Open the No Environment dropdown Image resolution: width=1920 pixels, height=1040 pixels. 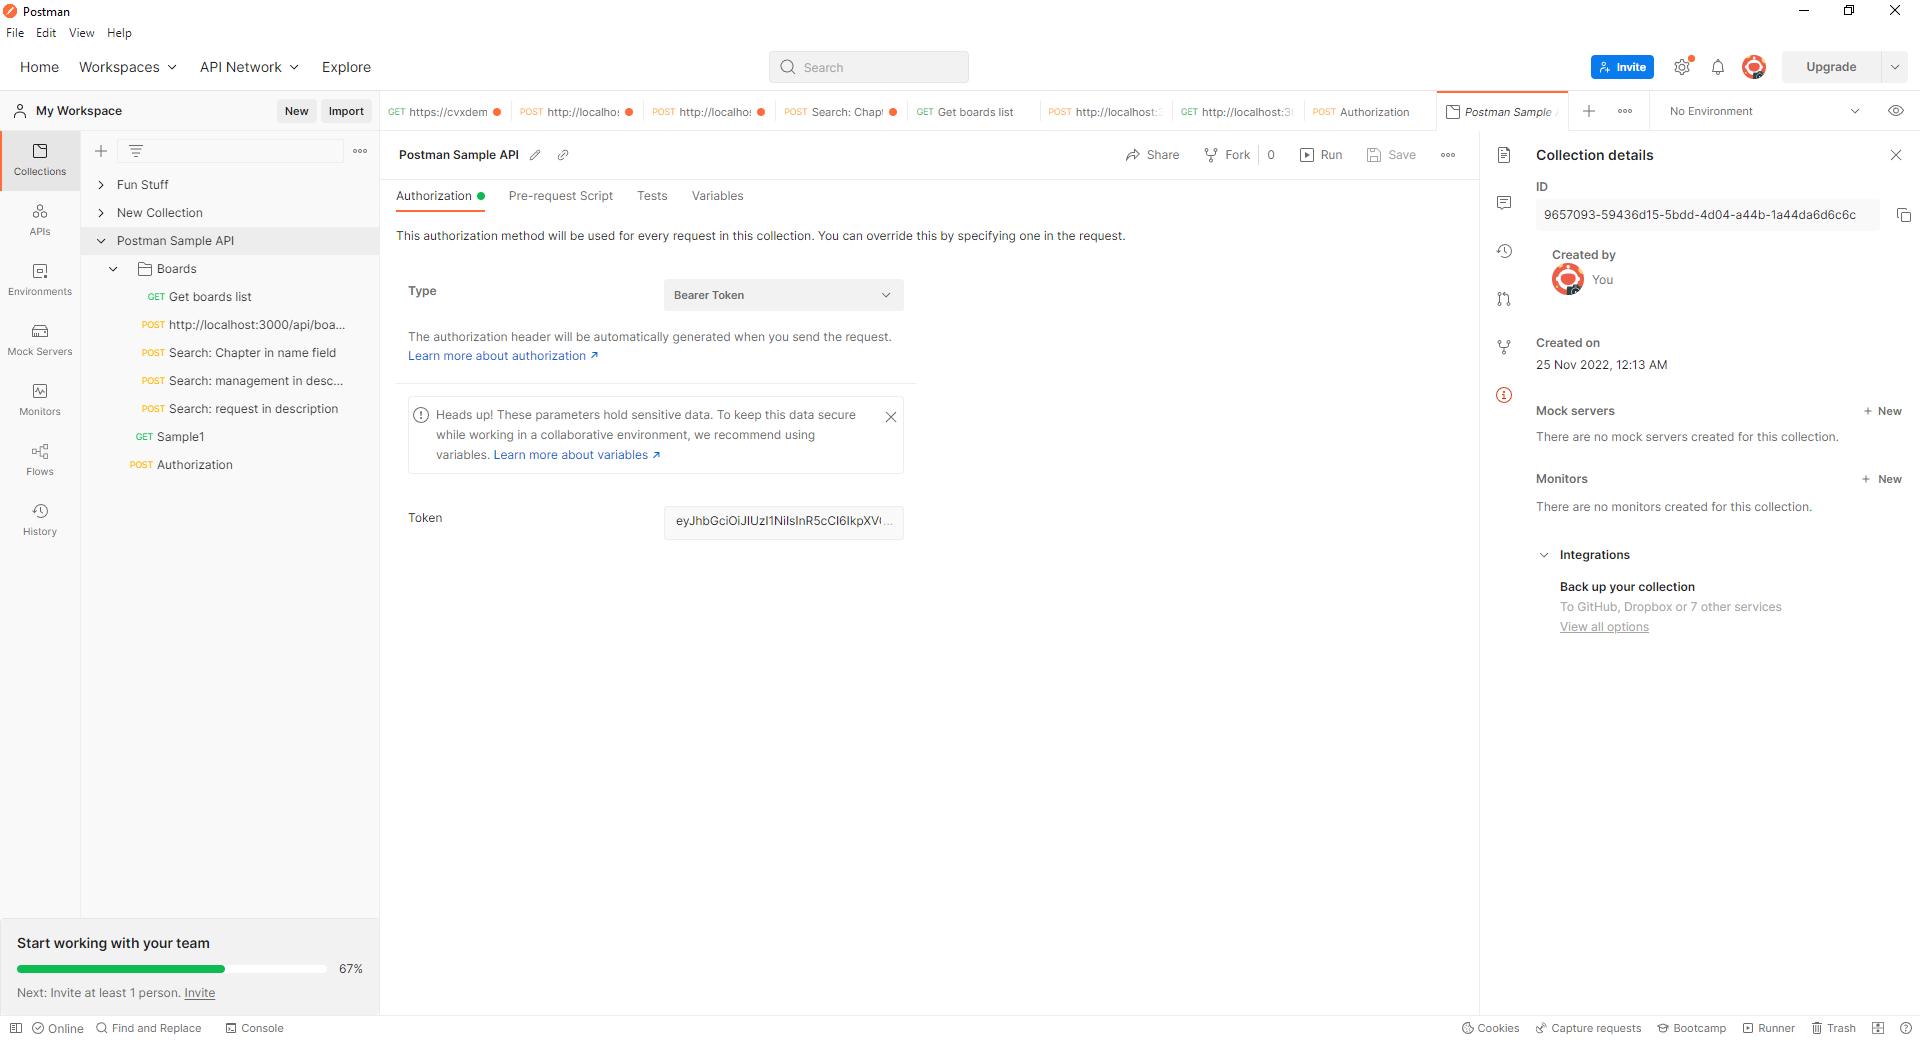click(1764, 111)
